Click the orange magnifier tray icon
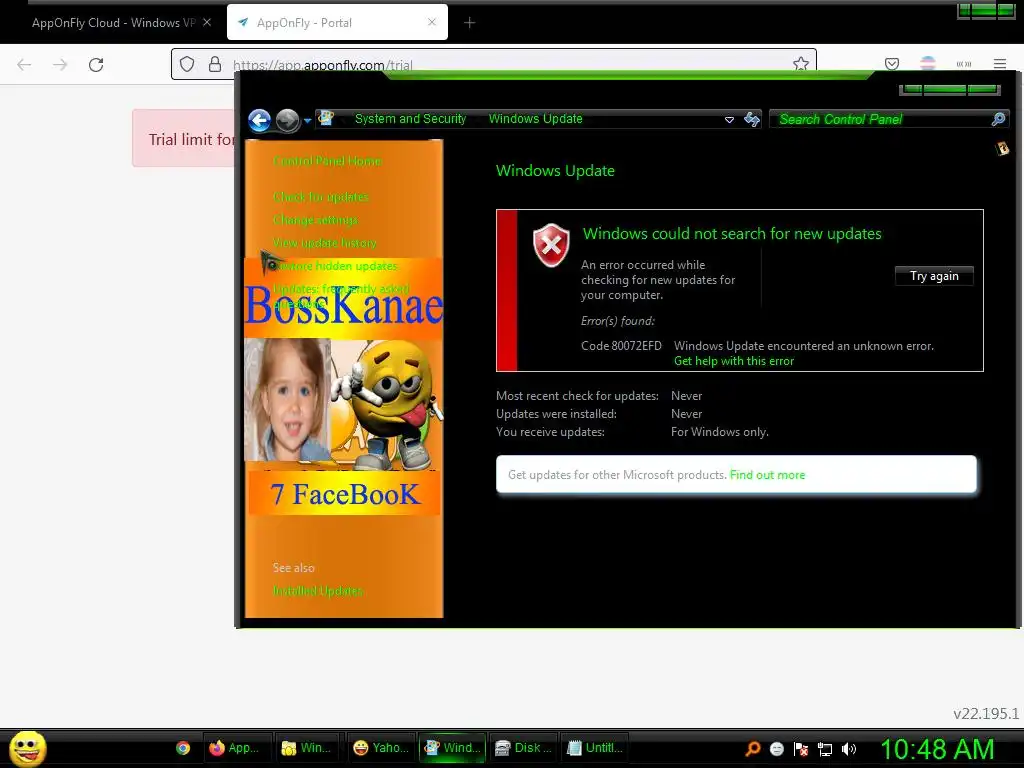 pyautogui.click(x=752, y=749)
